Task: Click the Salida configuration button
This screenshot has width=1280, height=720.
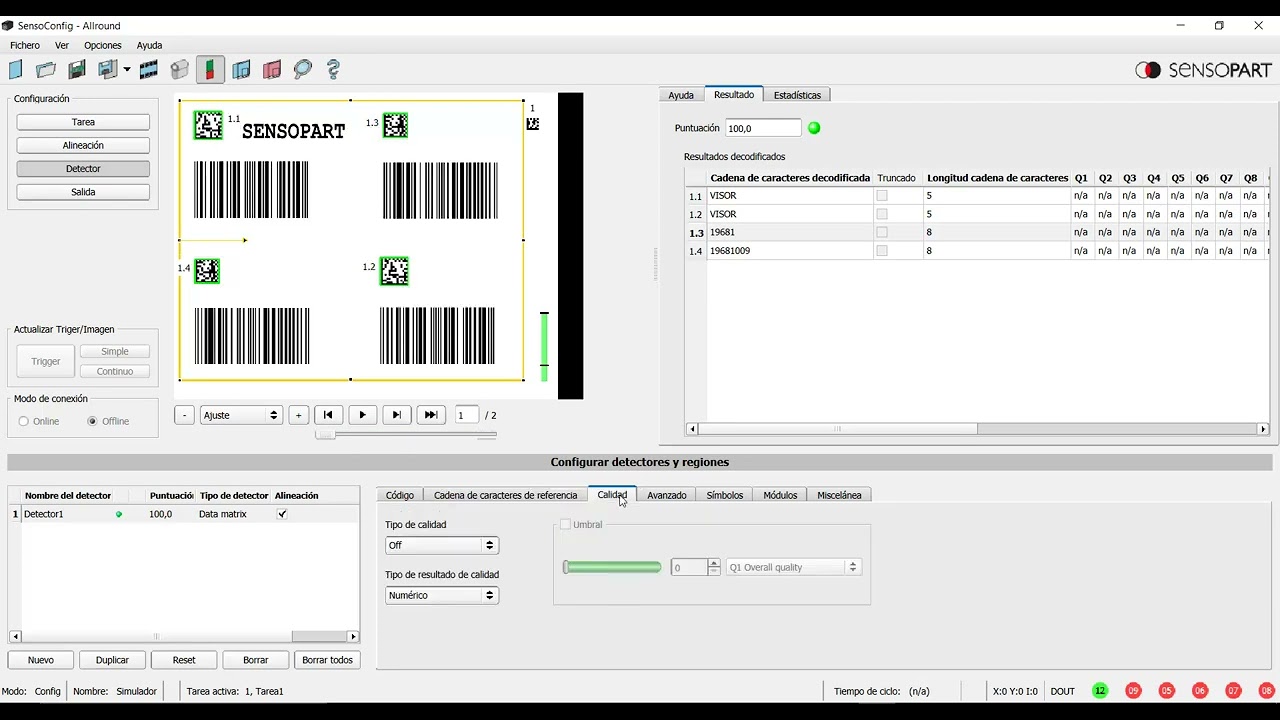Action: click(x=83, y=192)
